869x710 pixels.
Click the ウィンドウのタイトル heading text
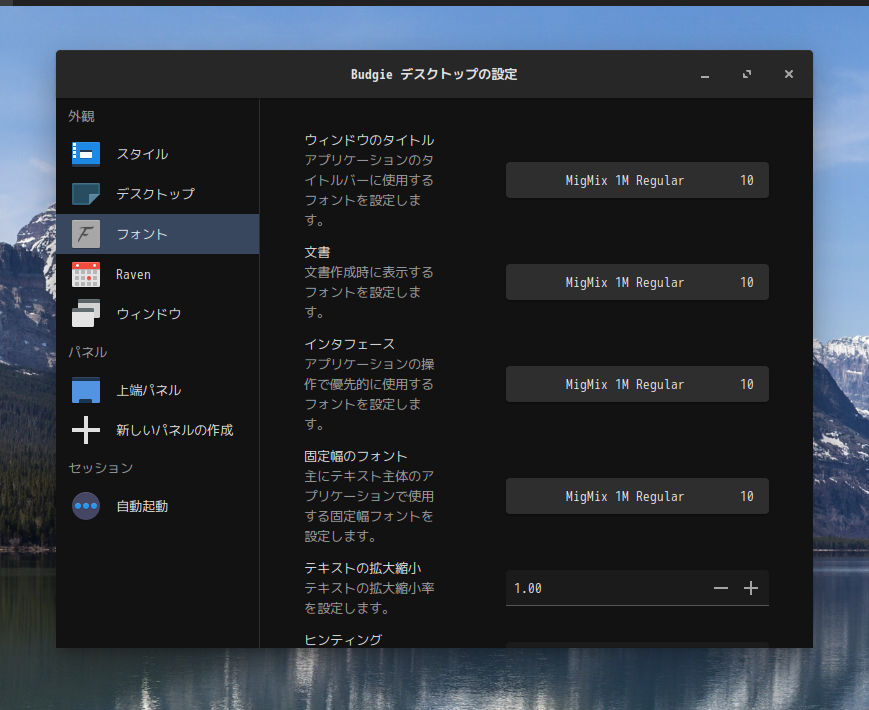click(x=369, y=140)
